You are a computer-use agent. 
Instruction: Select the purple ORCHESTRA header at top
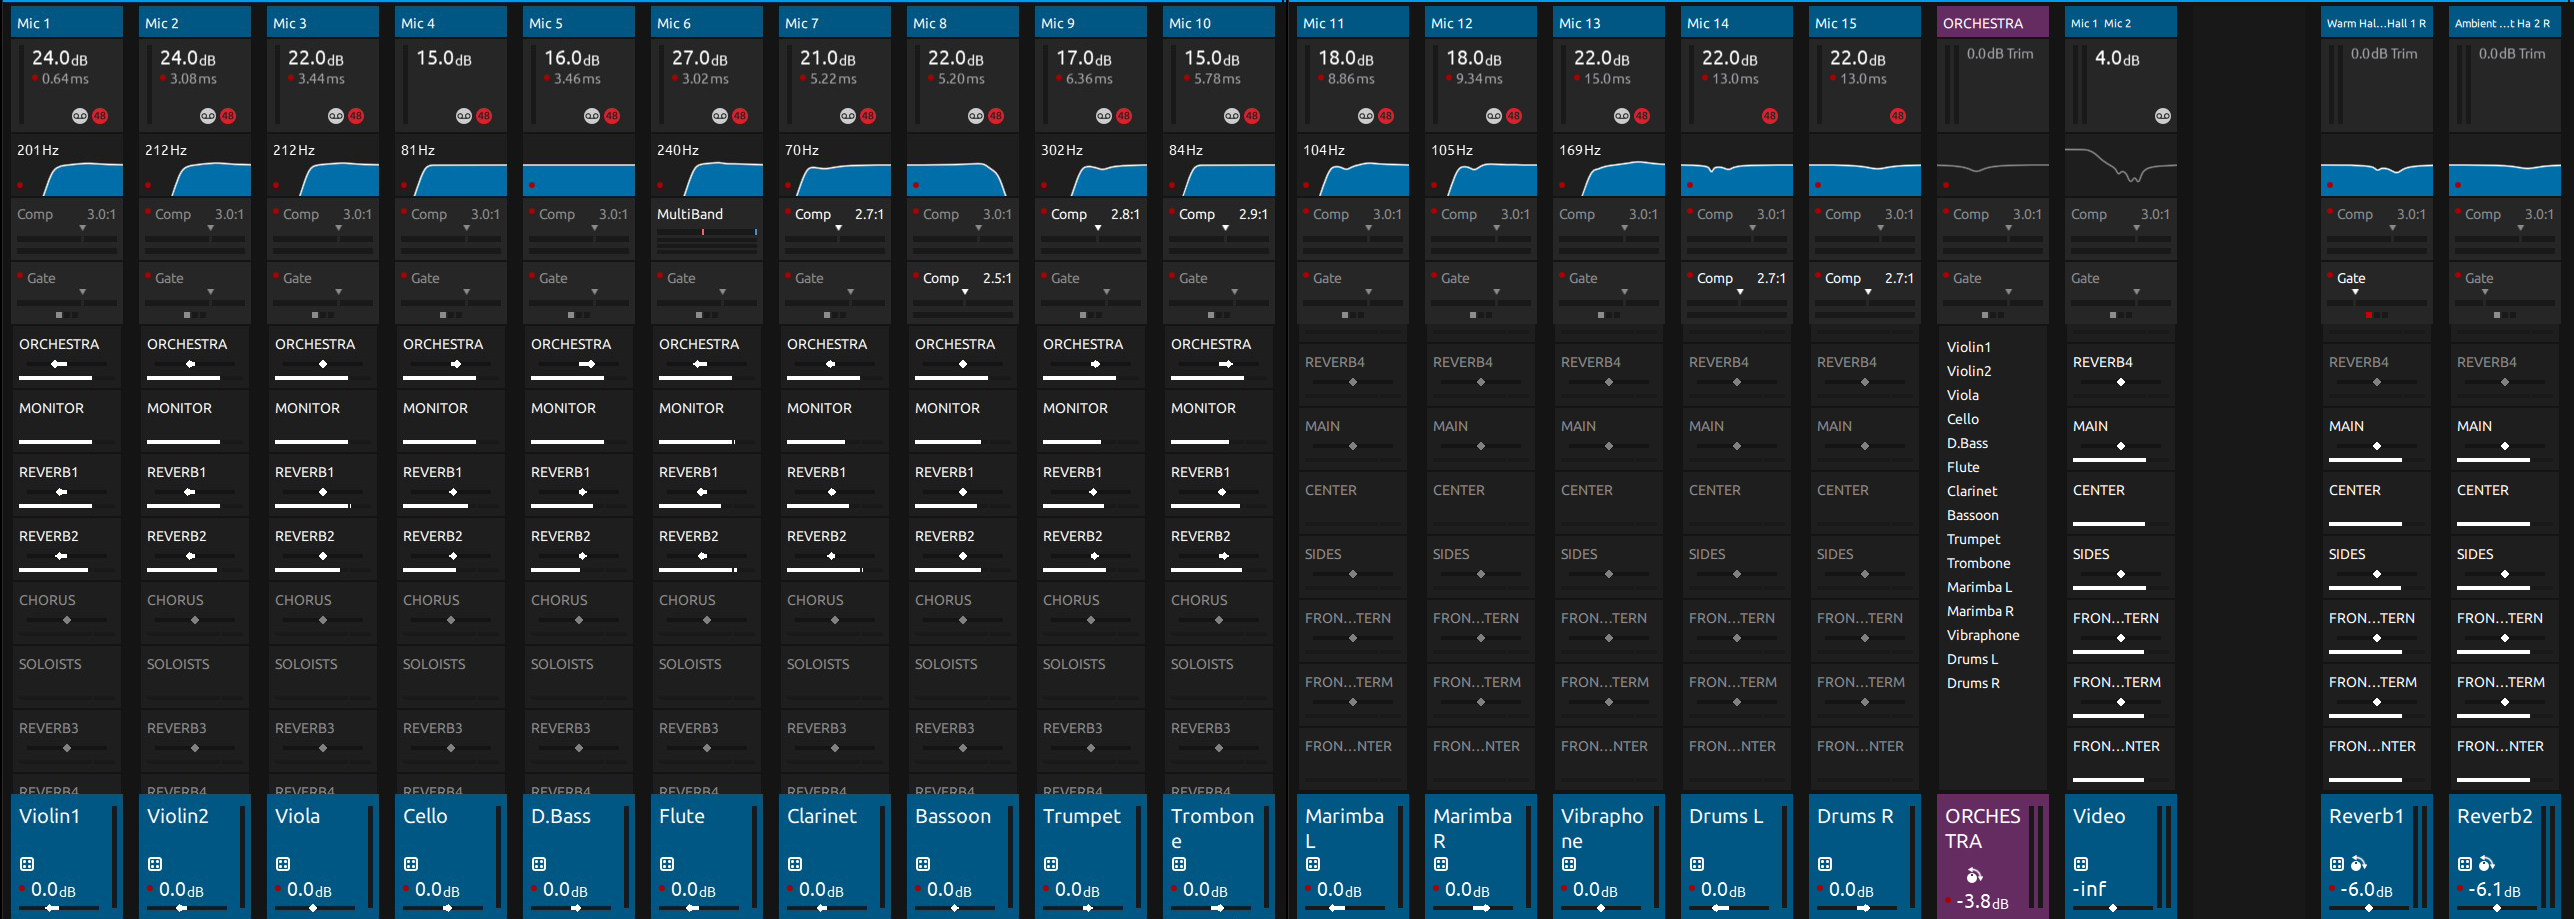click(1992, 23)
